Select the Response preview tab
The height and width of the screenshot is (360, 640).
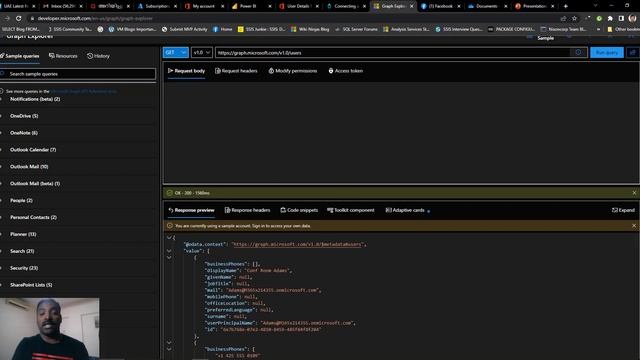[x=191, y=210]
